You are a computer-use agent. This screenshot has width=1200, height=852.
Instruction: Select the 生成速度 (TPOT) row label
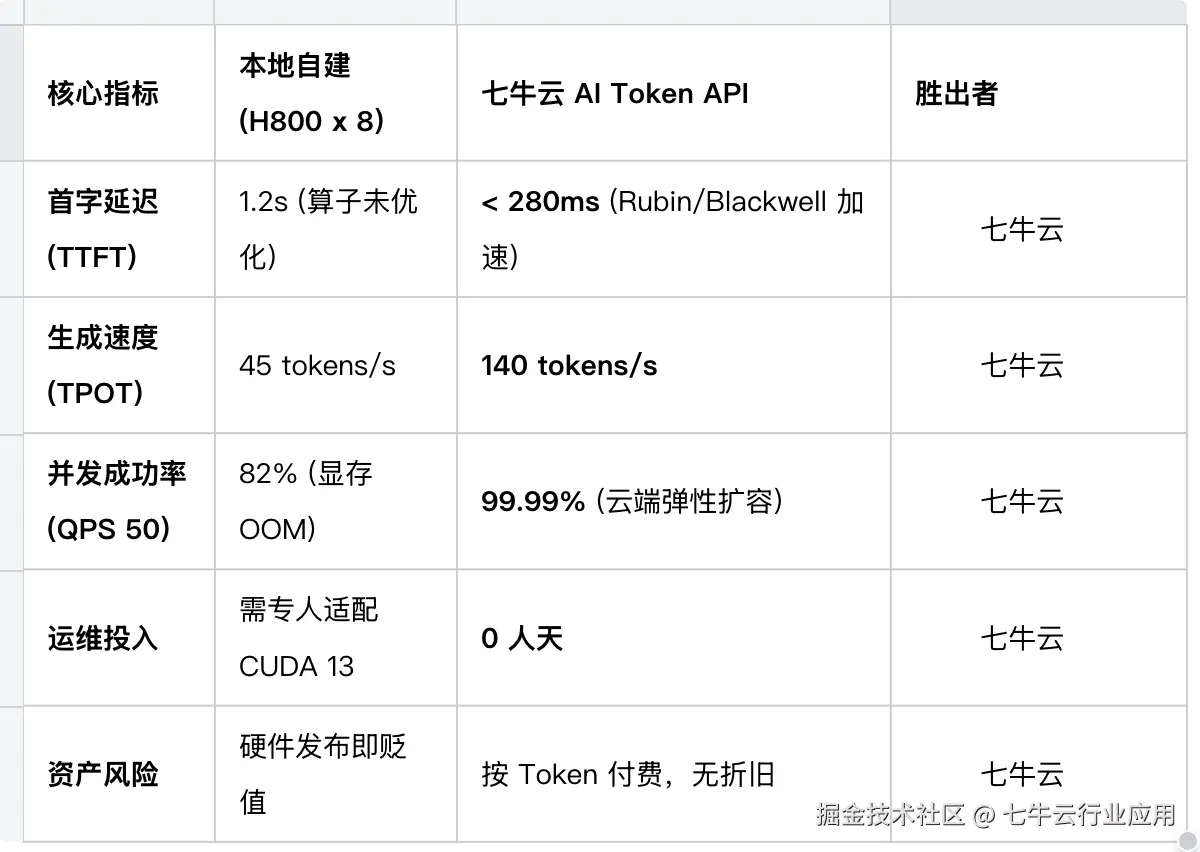click(x=103, y=365)
